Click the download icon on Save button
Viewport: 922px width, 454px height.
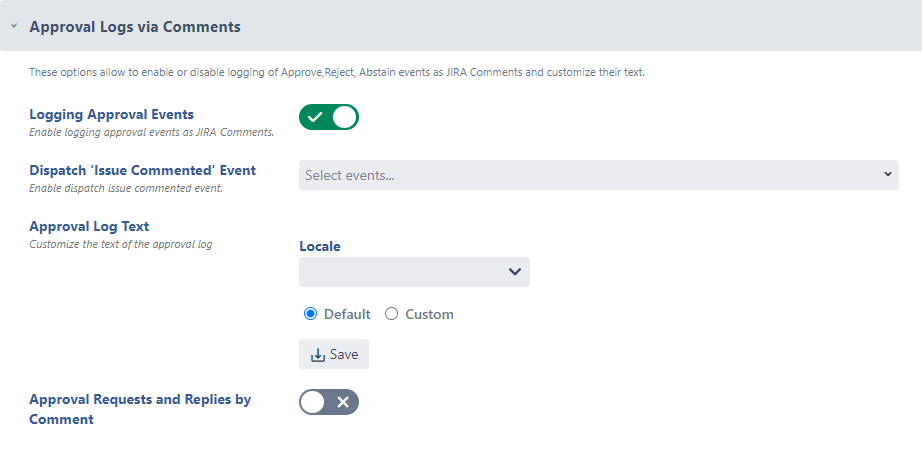[x=318, y=355]
